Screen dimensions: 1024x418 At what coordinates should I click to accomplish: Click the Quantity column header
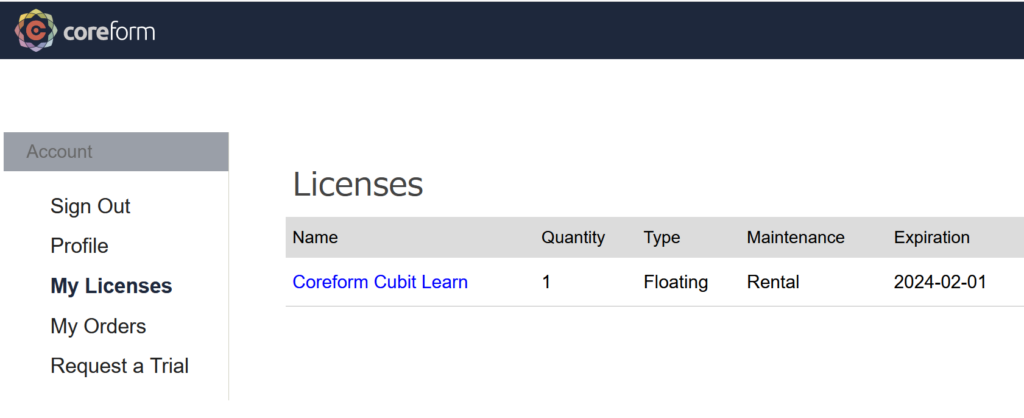click(573, 238)
